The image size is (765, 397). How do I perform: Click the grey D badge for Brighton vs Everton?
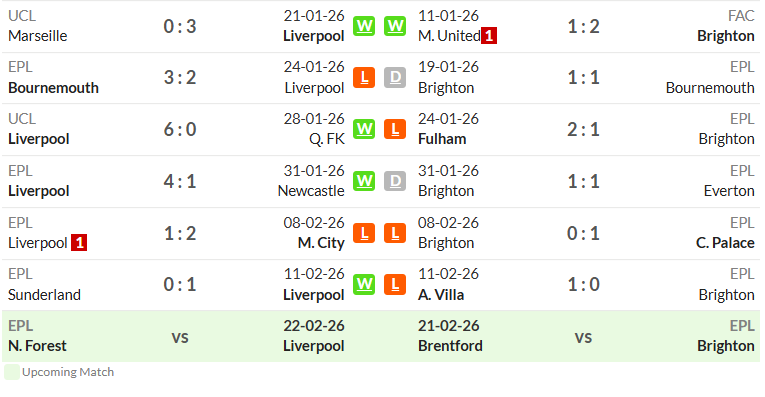tap(395, 181)
